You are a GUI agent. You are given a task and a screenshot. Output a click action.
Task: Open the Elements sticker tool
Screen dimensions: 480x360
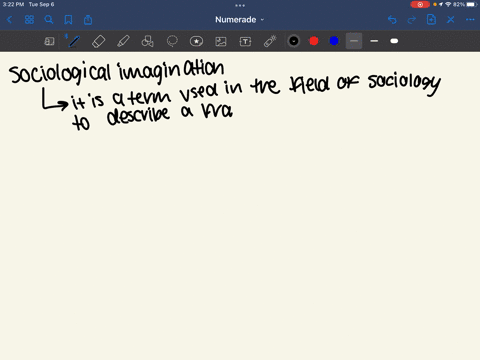[196, 41]
